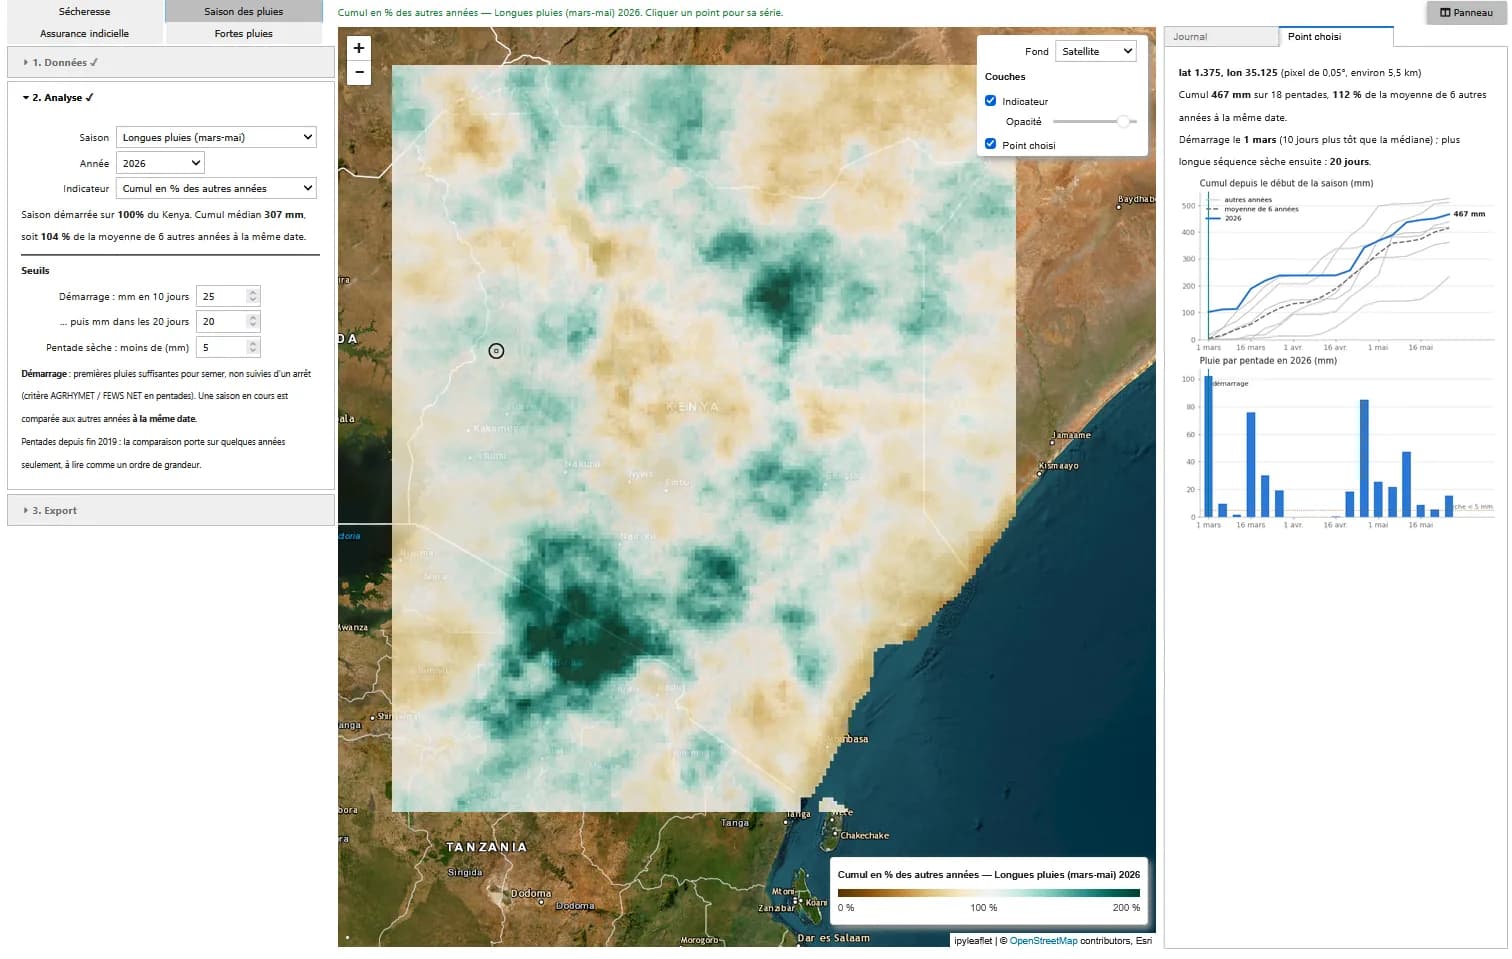The height and width of the screenshot is (959, 1512).
Task: Zoom in on the map
Action: [x=359, y=48]
